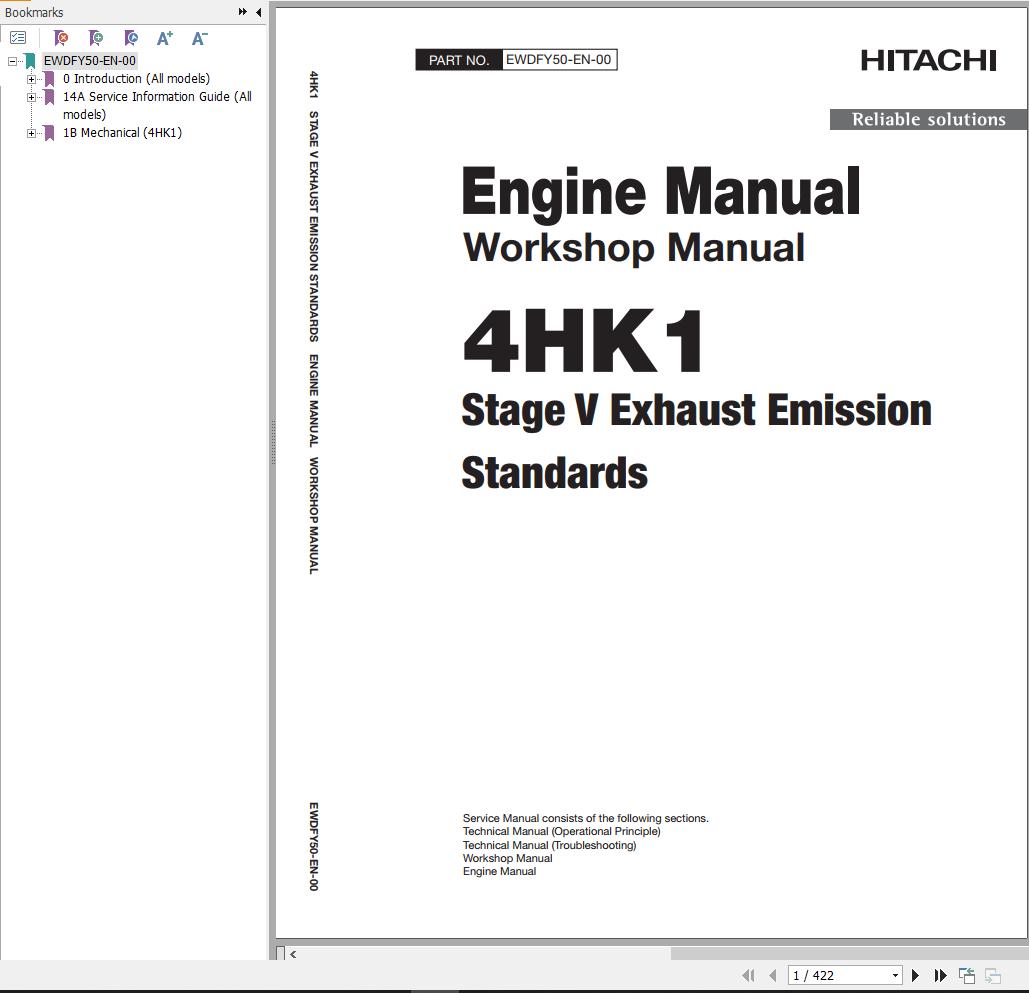
Task: Click the 'Stage V Exhaust Emission' heading
Action: [x=696, y=410]
